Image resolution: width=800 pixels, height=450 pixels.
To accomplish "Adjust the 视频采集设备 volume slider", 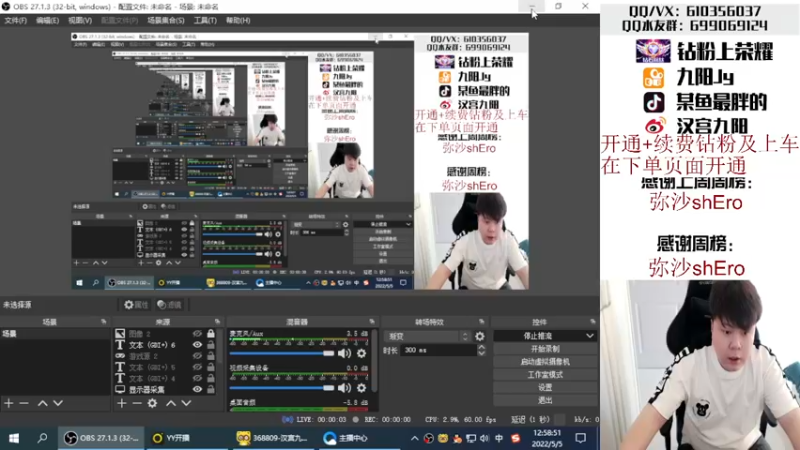I will point(282,388).
